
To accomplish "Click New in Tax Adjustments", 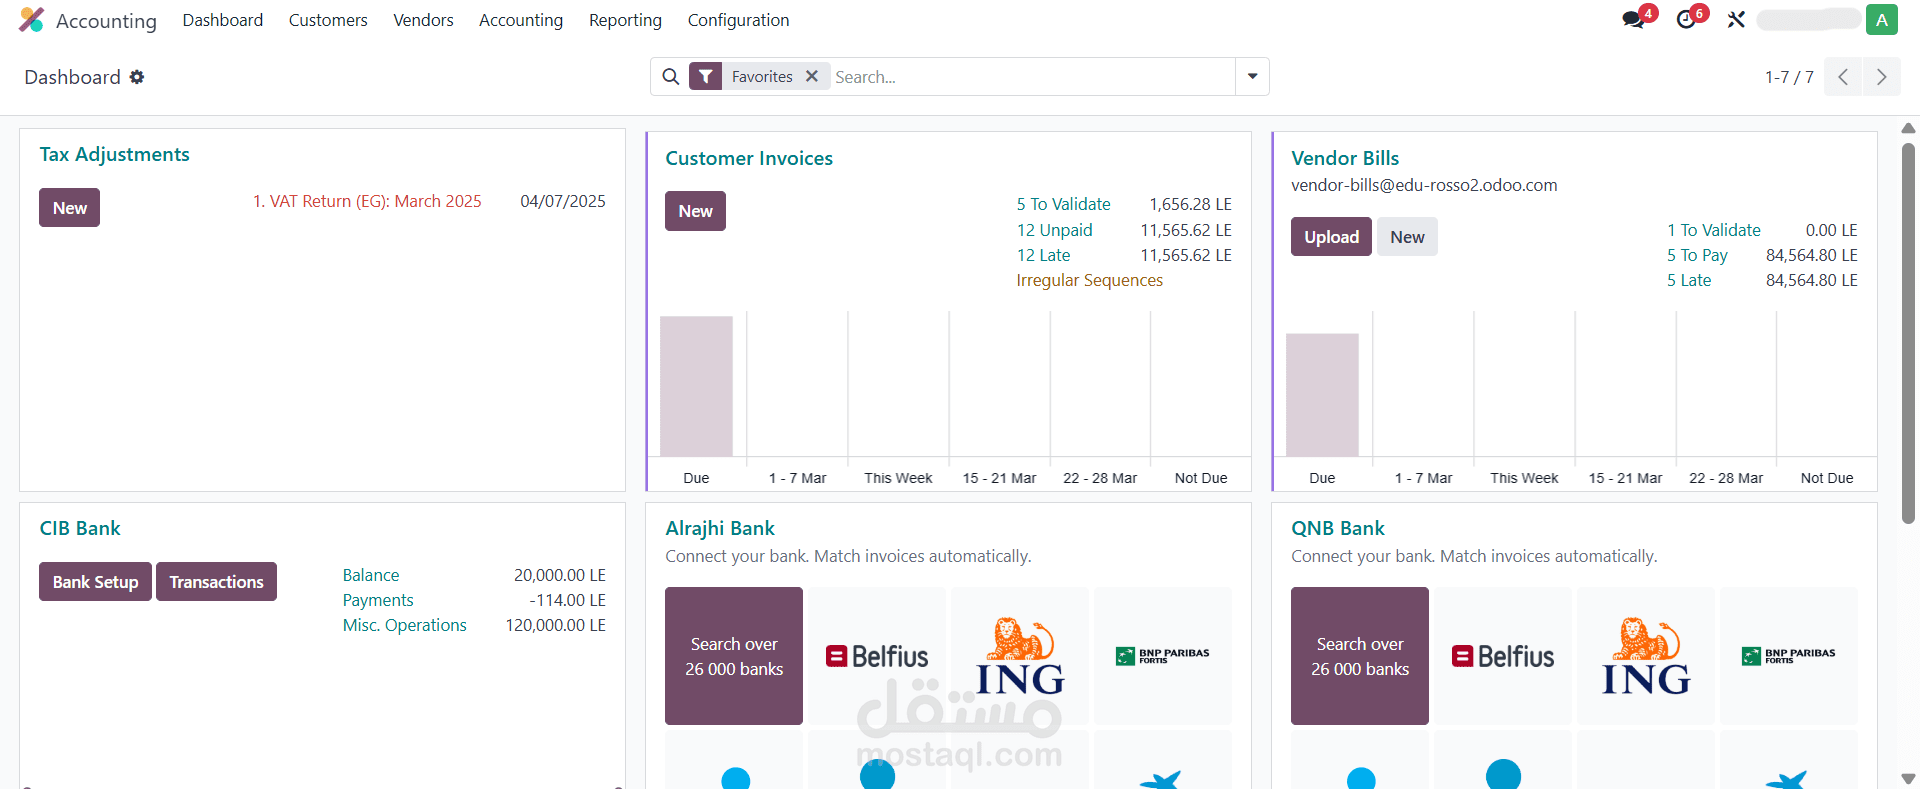I will 70,208.
